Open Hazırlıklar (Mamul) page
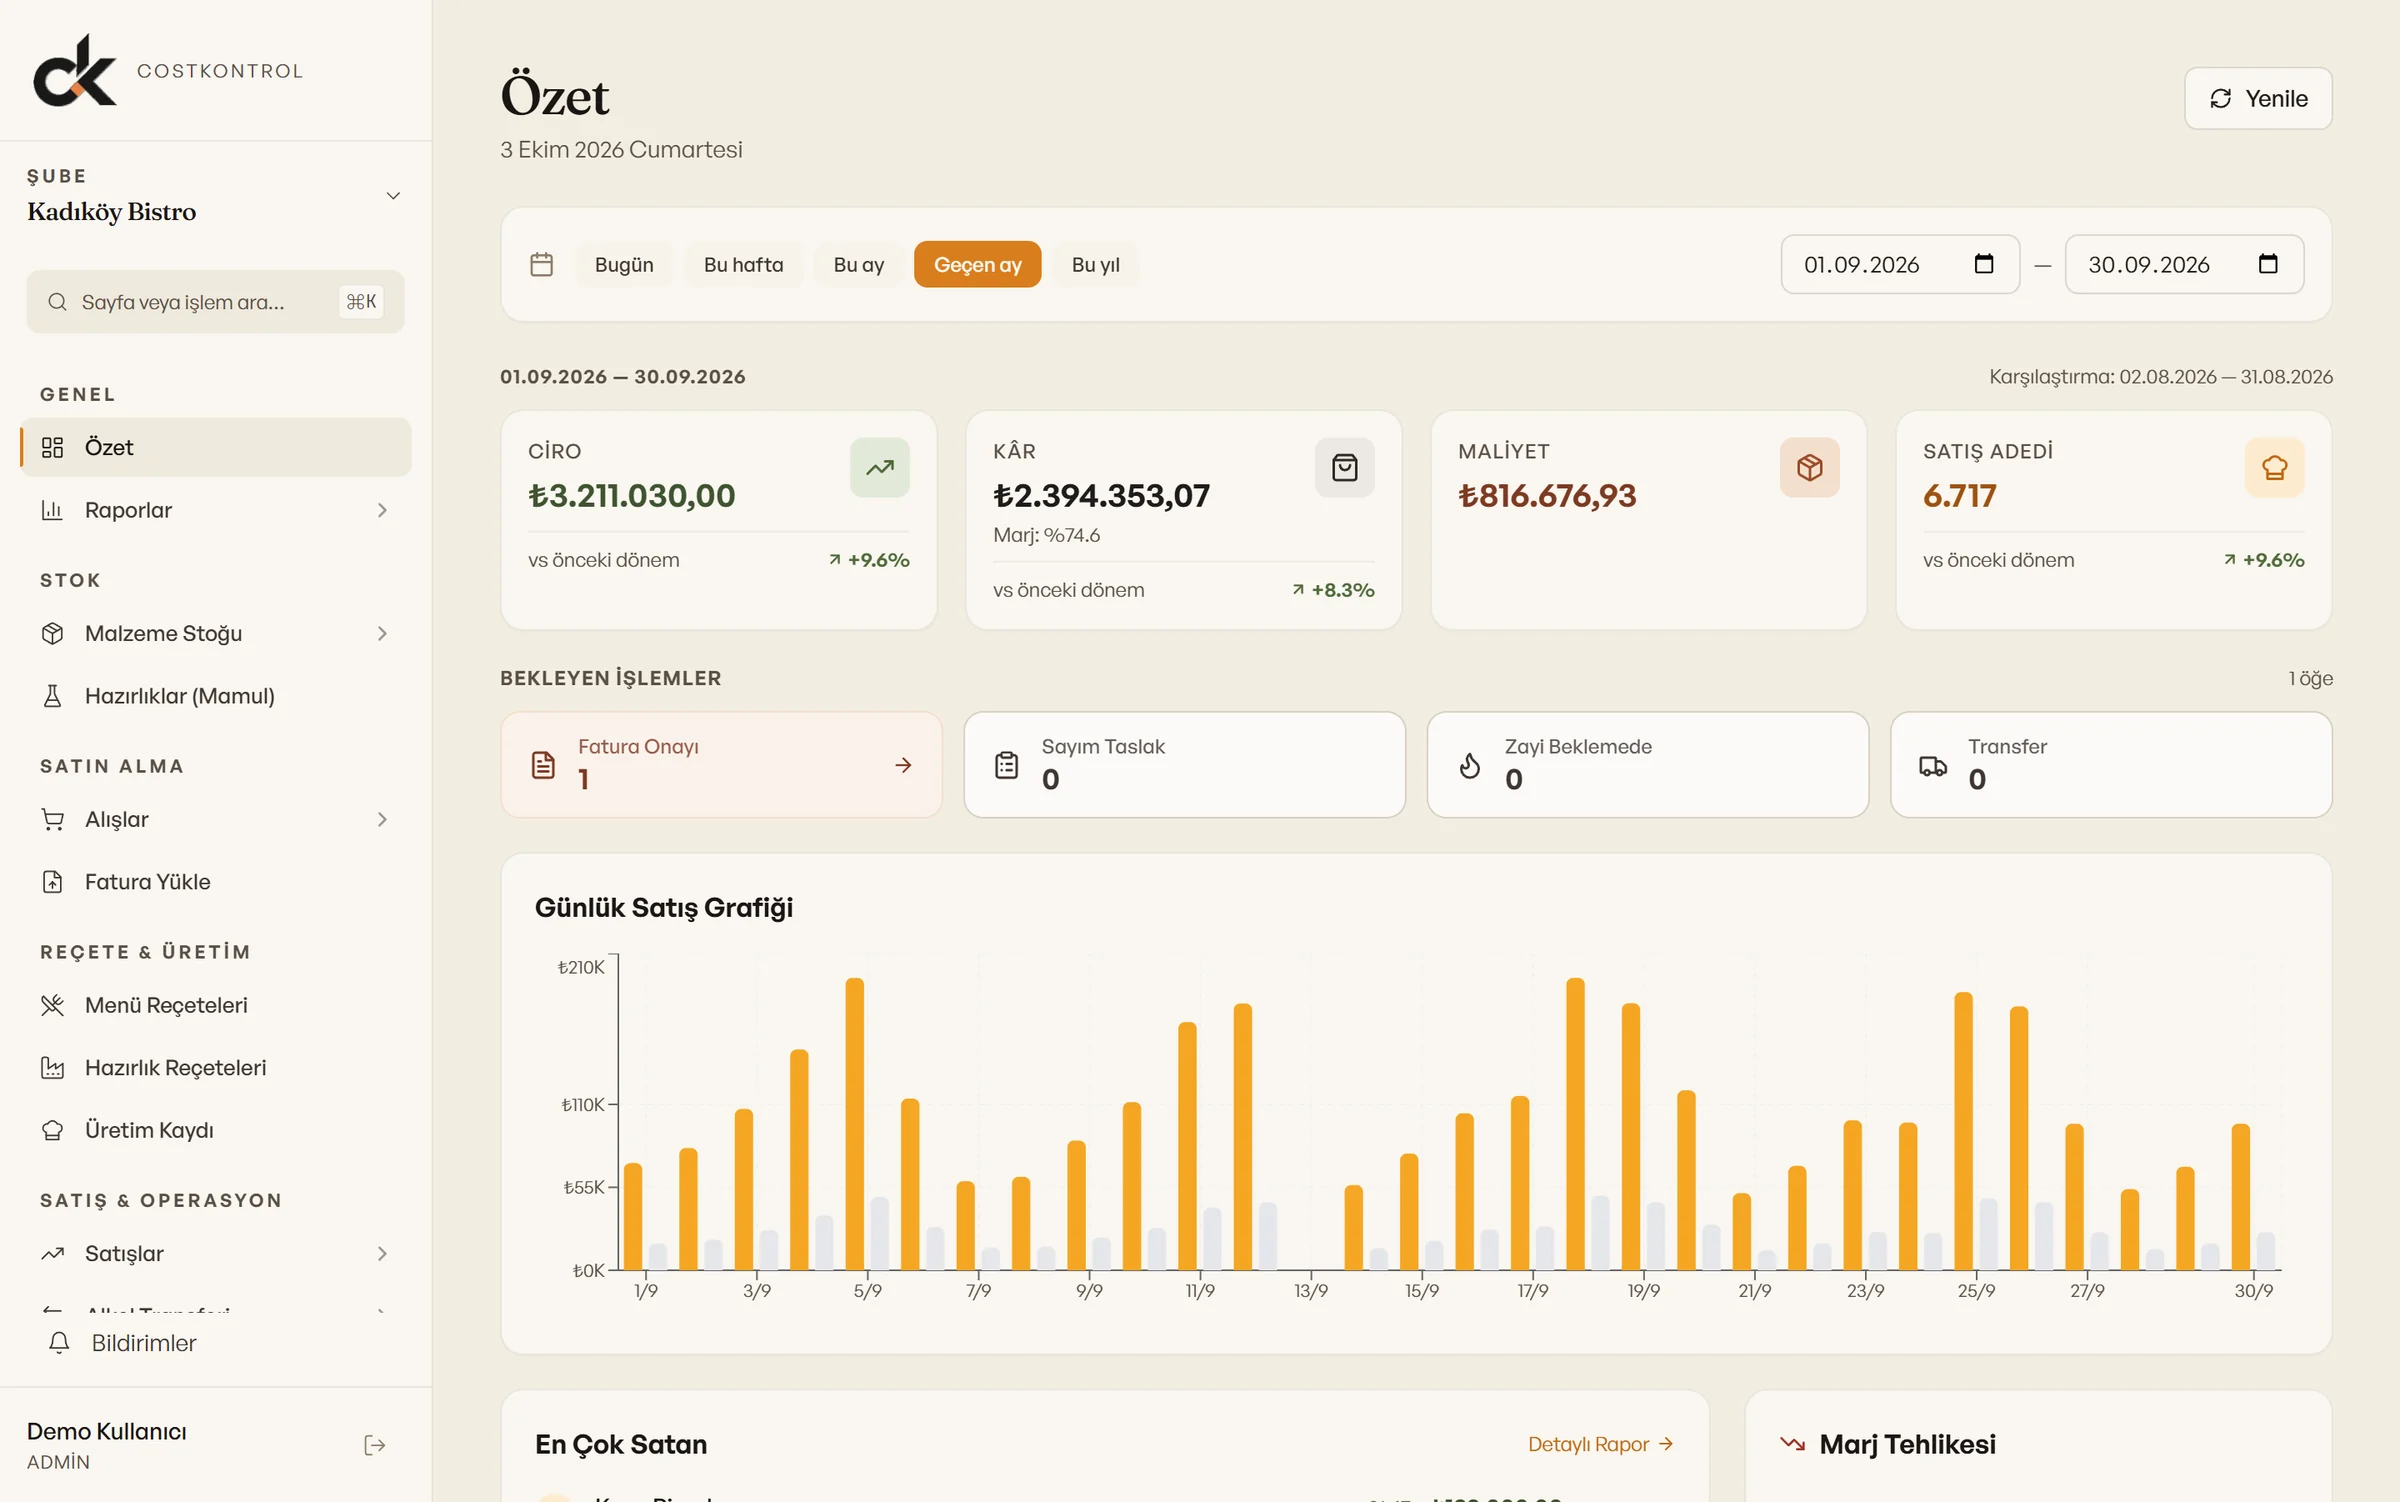Screen dimensions: 2400x1502 (215, 696)
